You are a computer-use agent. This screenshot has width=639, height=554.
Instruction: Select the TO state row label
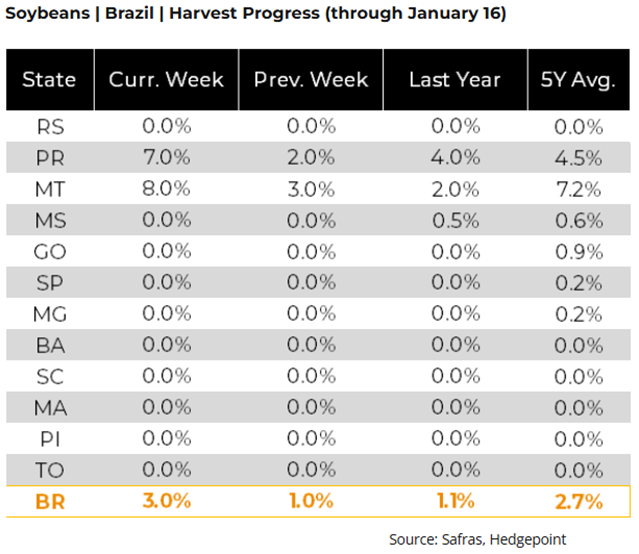[49, 469]
